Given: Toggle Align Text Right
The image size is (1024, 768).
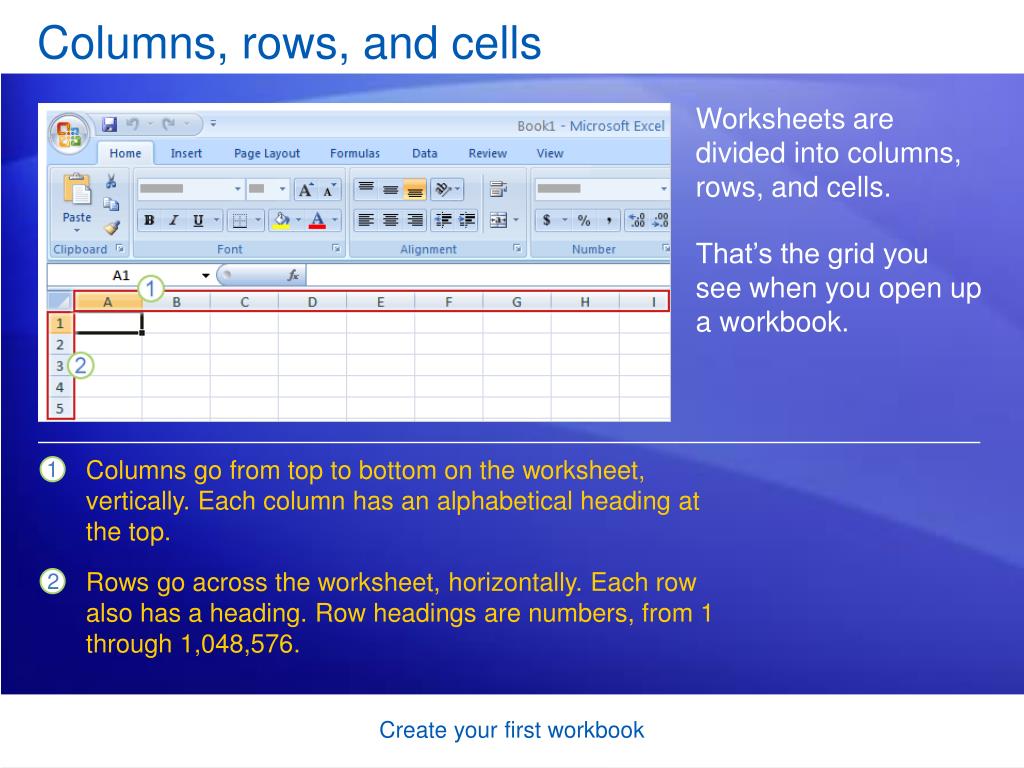Looking at the screenshot, I should (415, 220).
